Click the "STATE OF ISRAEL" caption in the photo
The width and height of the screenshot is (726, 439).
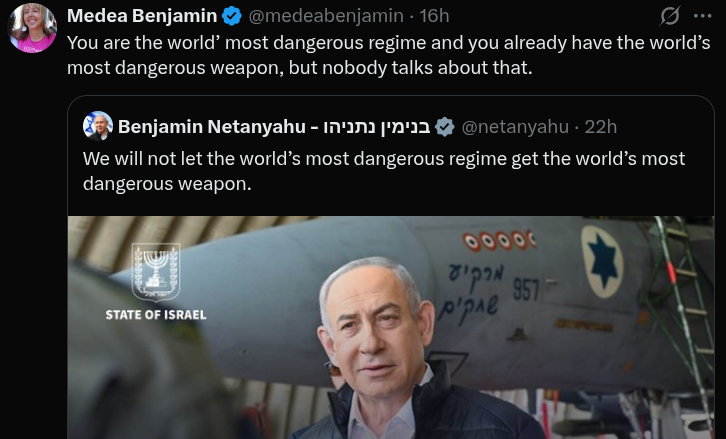click(x=156, y=315)
